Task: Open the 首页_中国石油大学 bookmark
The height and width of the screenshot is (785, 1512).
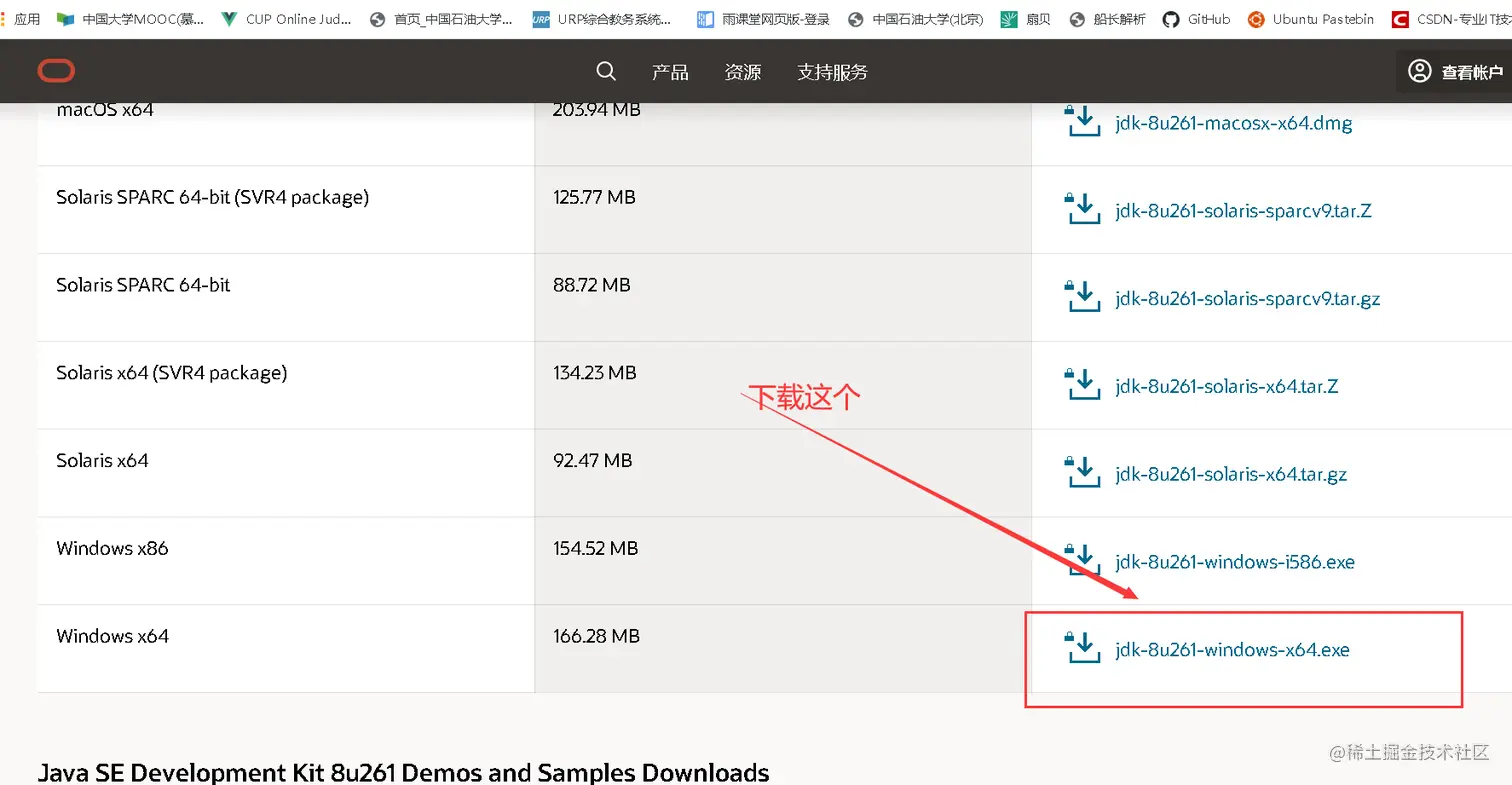Action: pyautogui.click(x=441, y=19)
